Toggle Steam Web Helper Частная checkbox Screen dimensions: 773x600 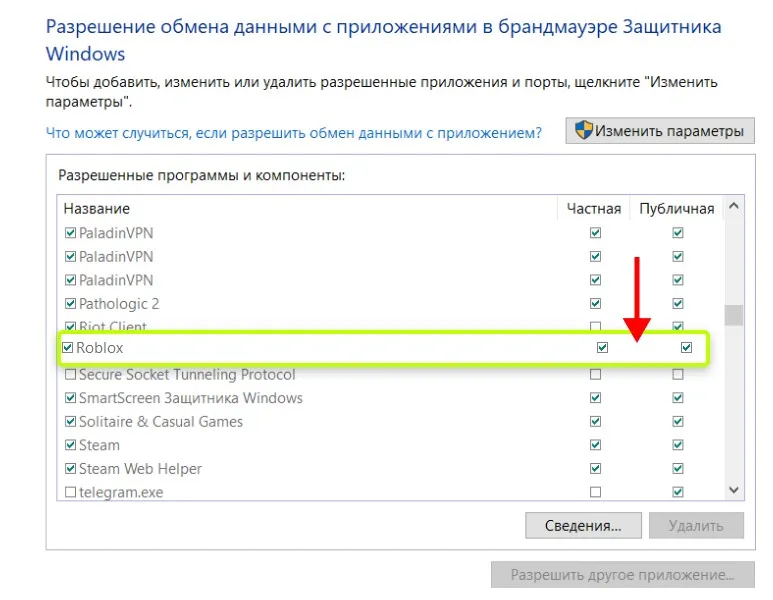point(596,468)
